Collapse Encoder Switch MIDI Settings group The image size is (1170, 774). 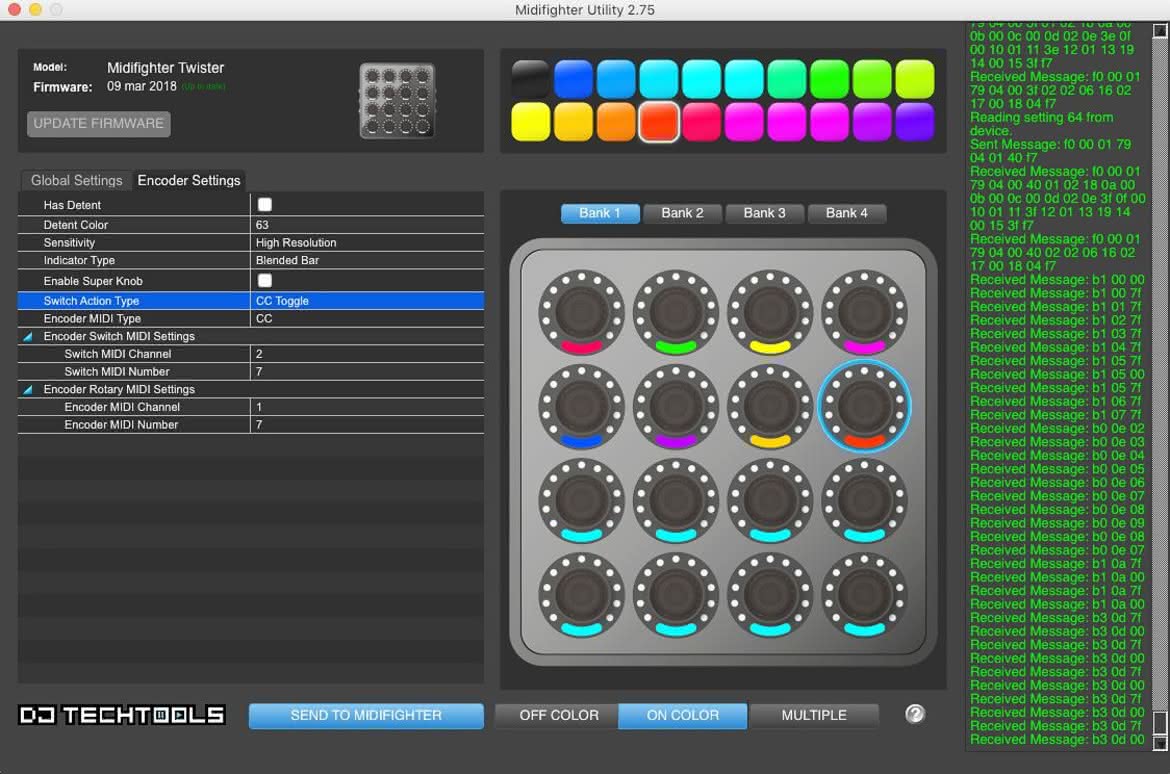(x=28, y=337)
